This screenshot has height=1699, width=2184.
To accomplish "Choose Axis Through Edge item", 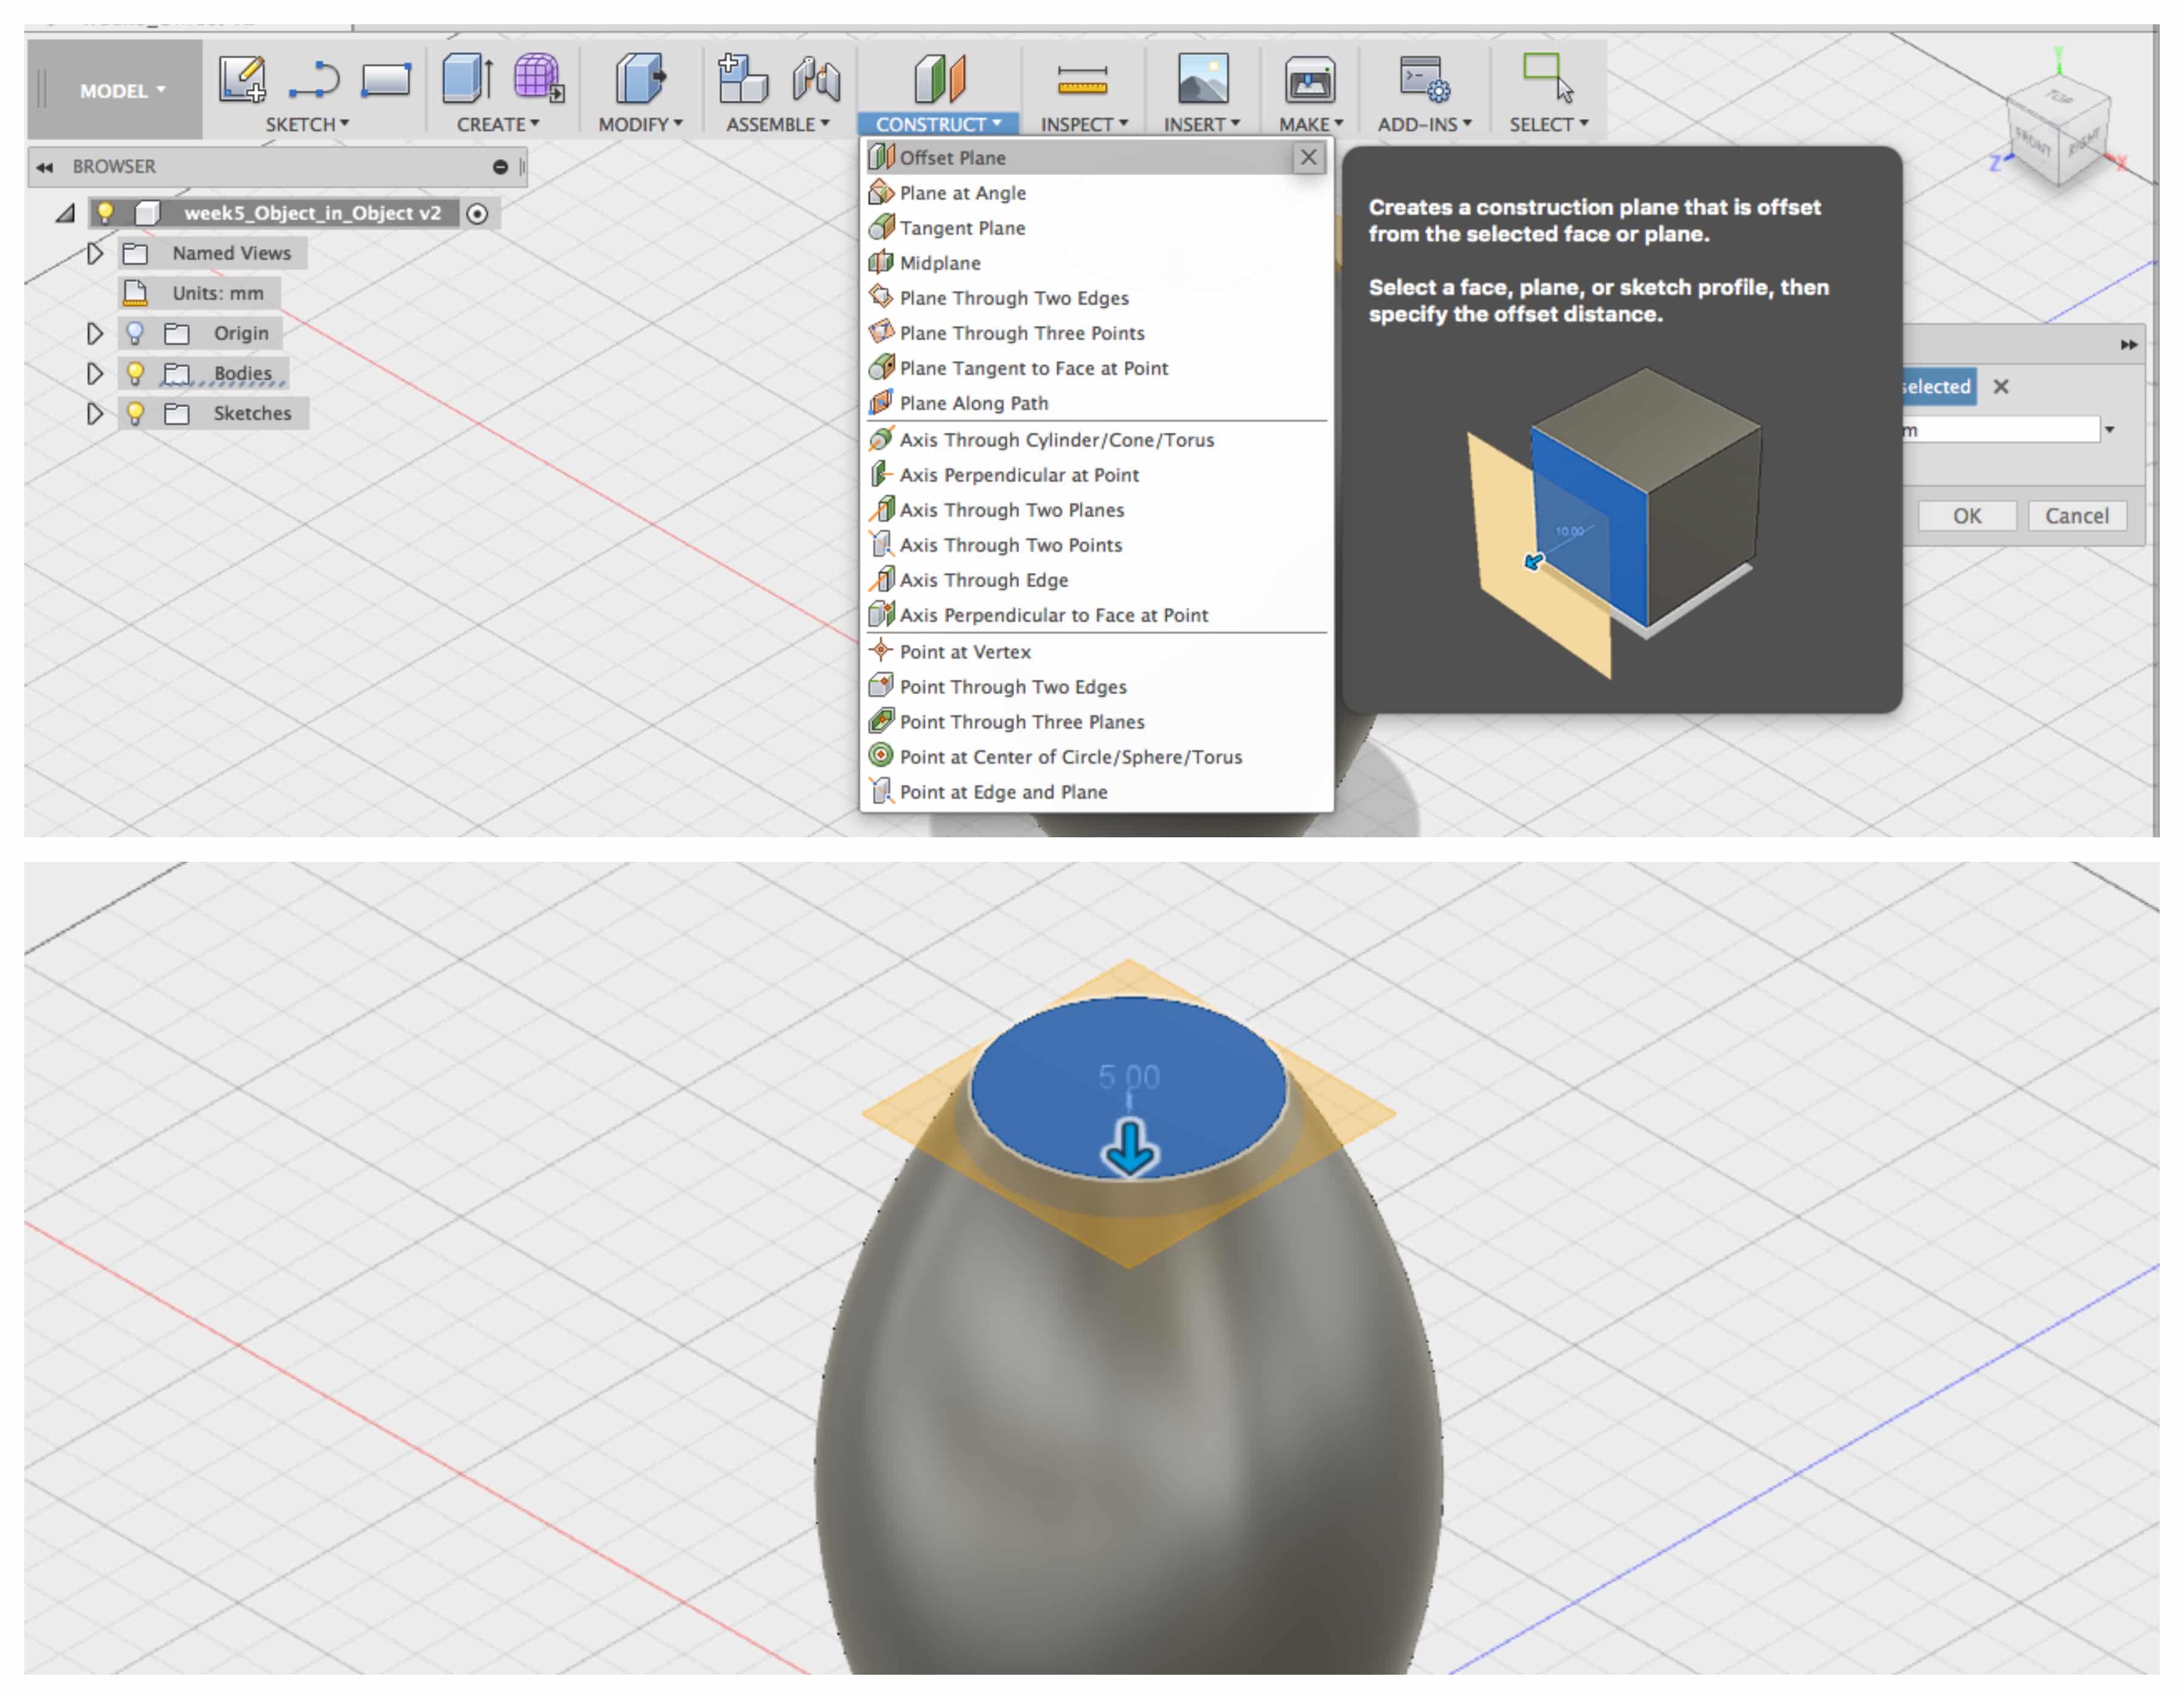I will click(1097, 580).
